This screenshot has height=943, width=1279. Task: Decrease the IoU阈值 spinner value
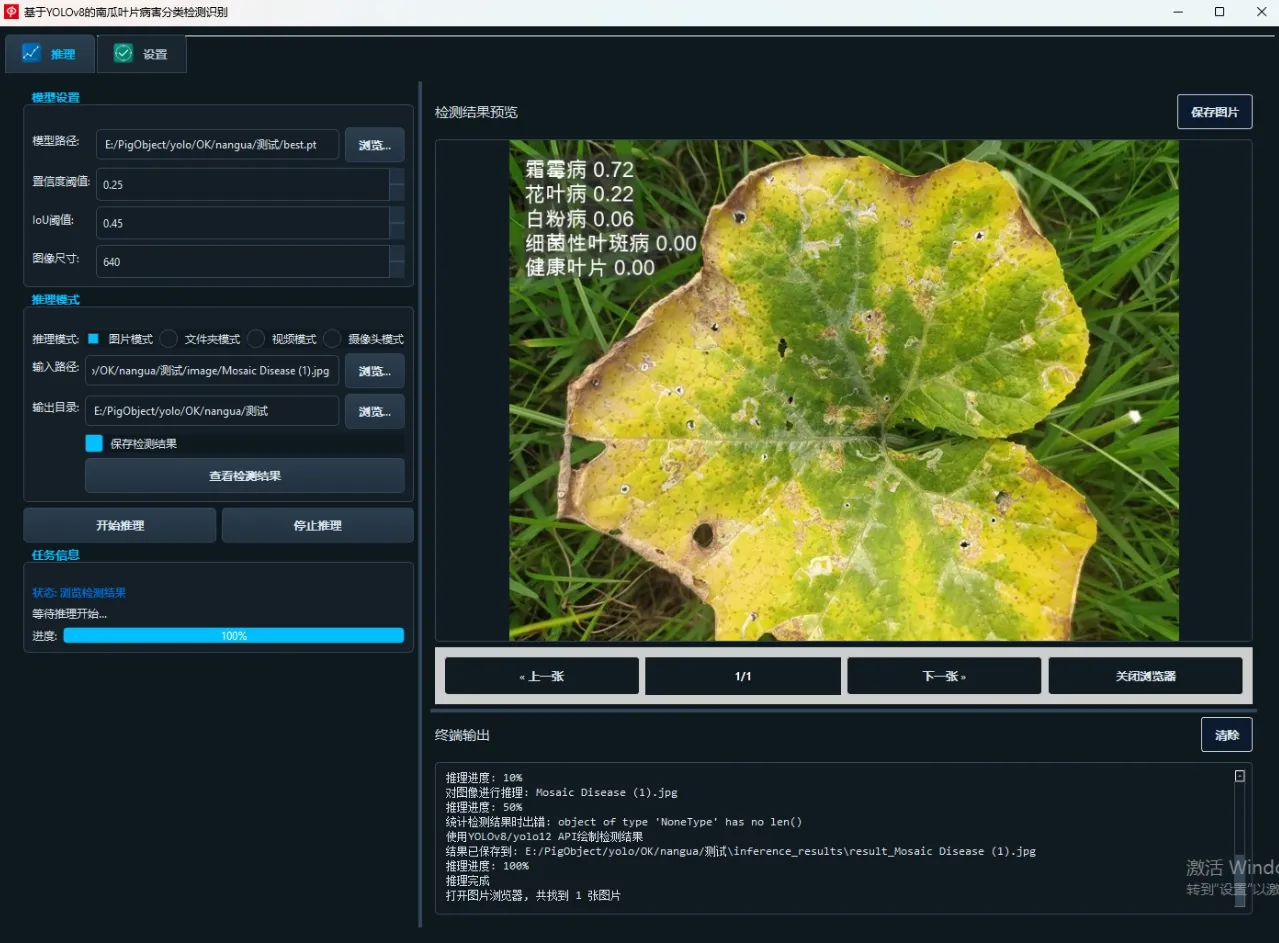(397, 231)
